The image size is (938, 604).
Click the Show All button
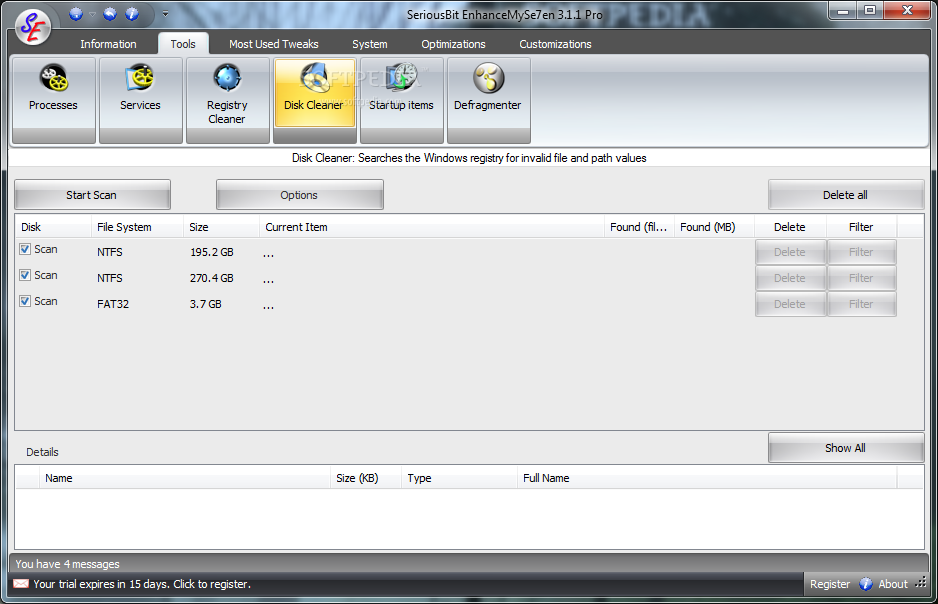click(846, 448)
